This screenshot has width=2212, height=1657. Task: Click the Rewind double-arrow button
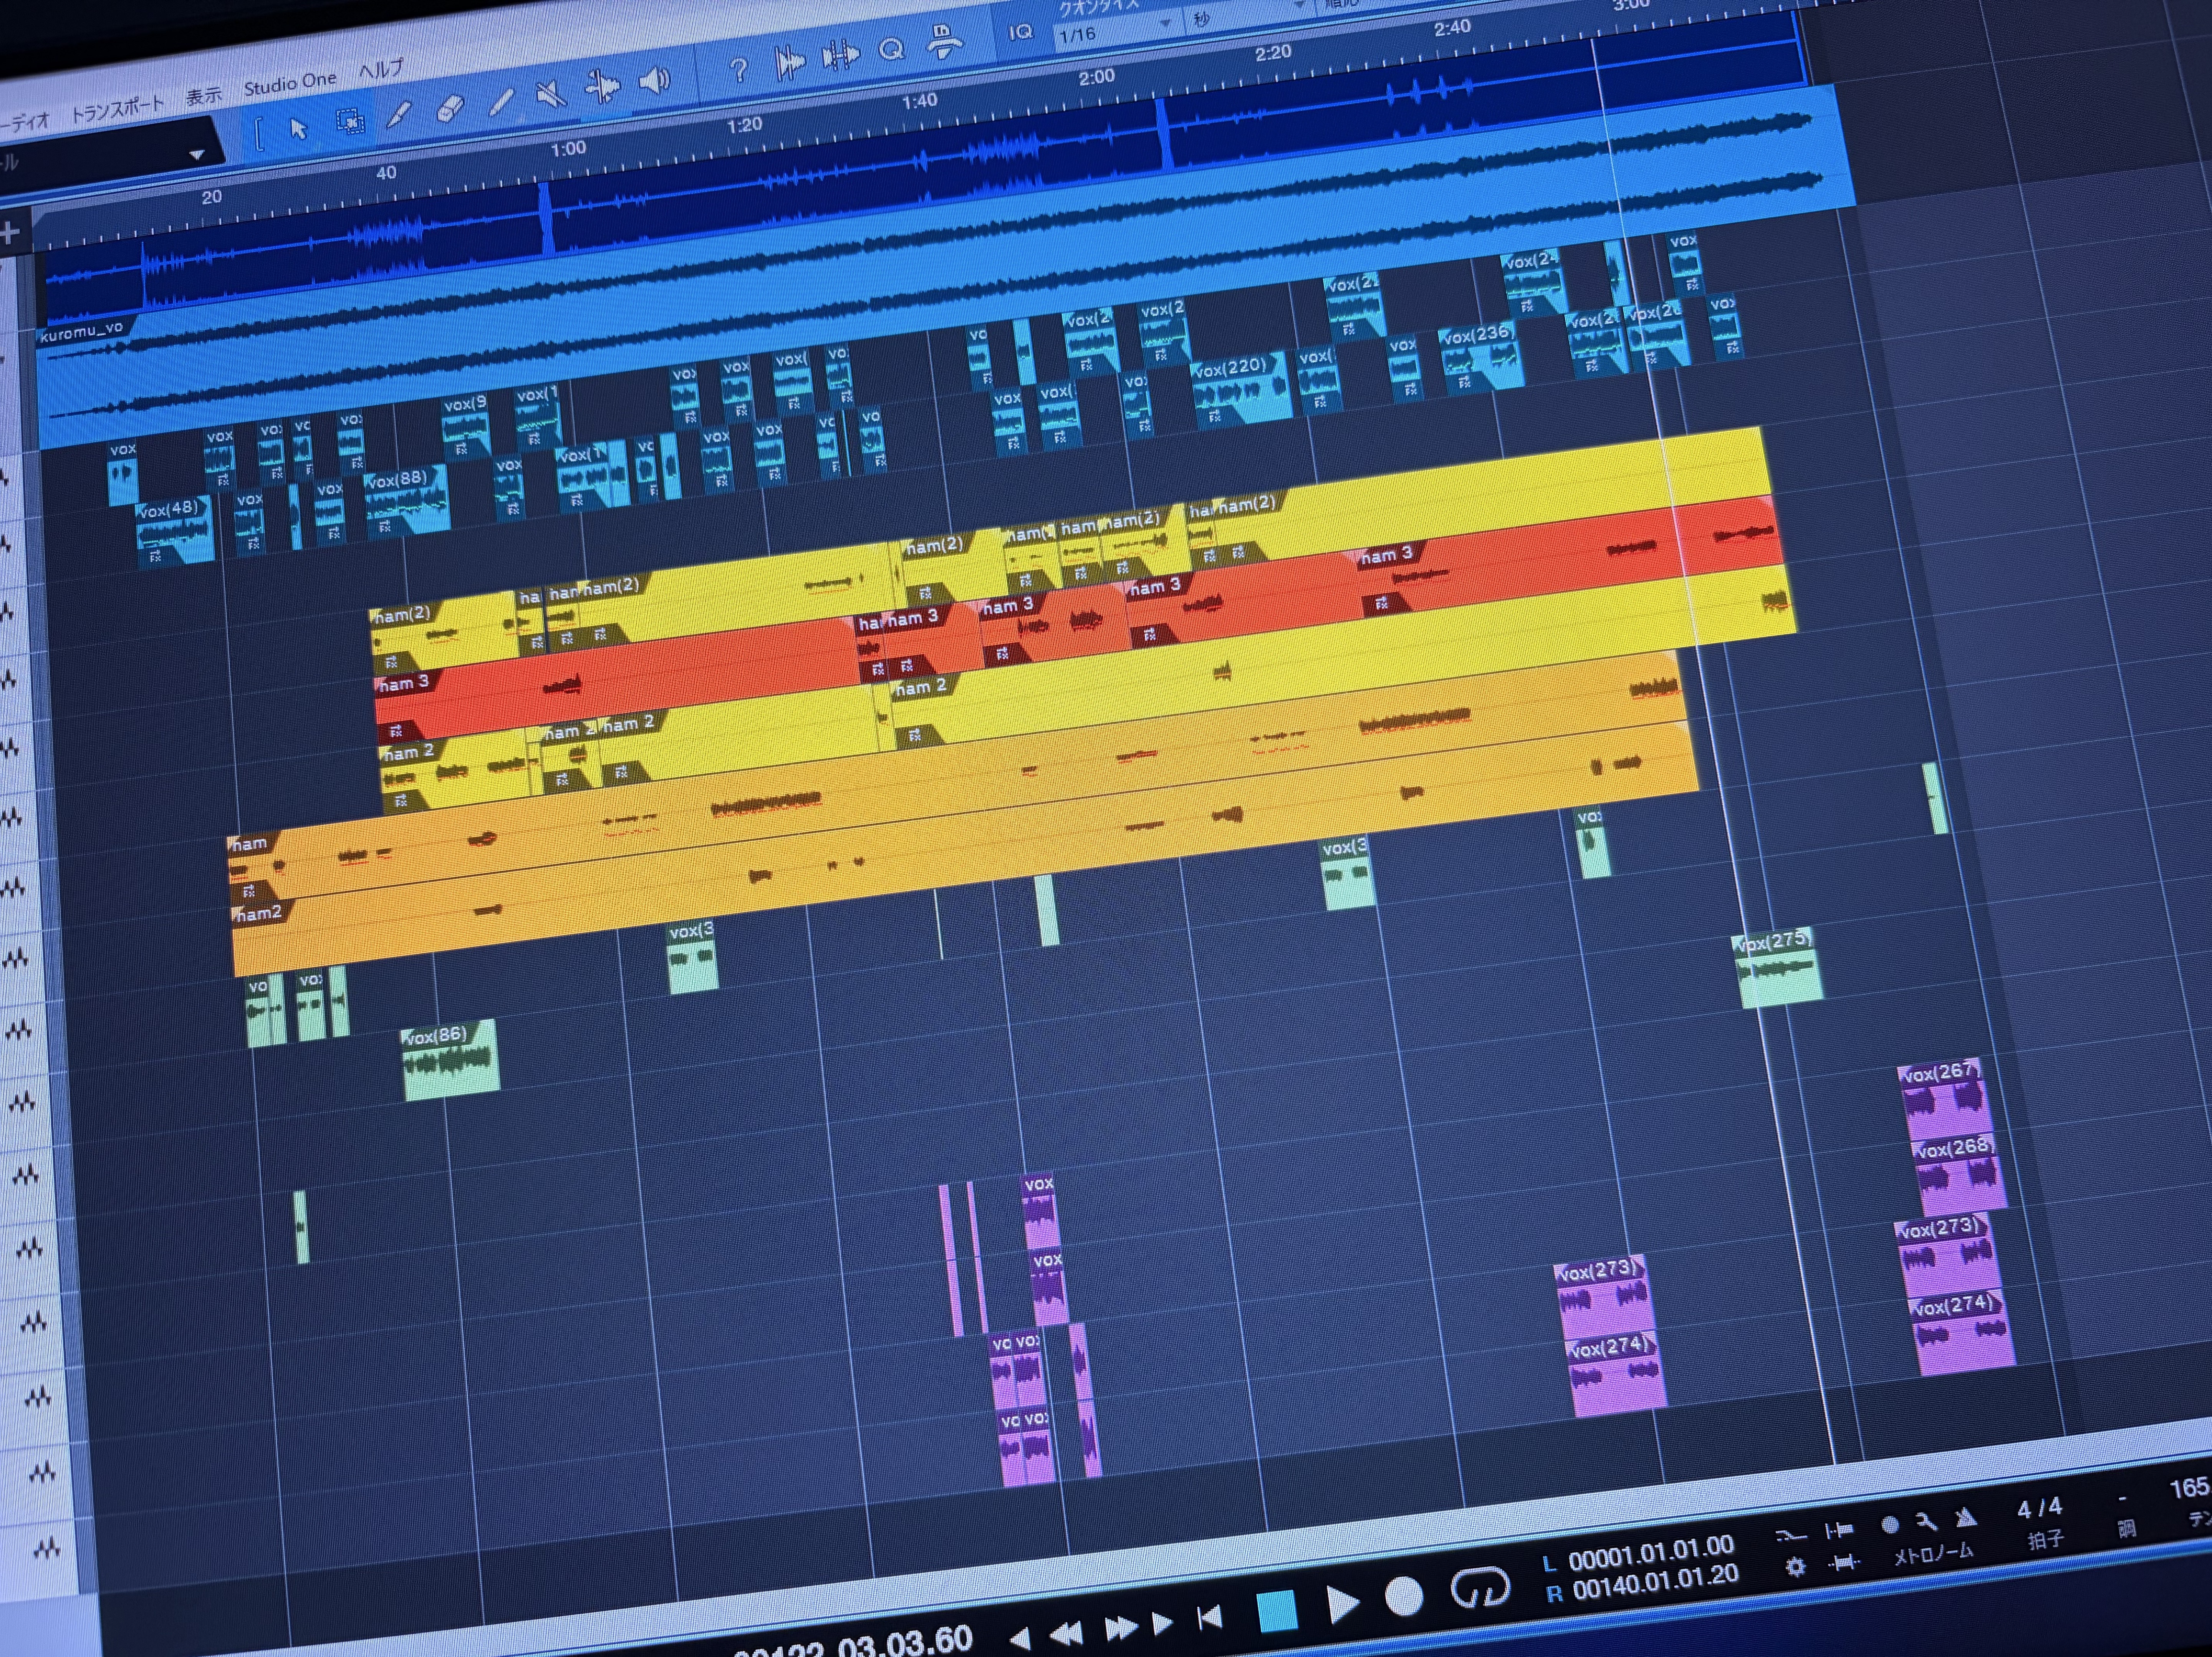(x=1066, y=1634)
